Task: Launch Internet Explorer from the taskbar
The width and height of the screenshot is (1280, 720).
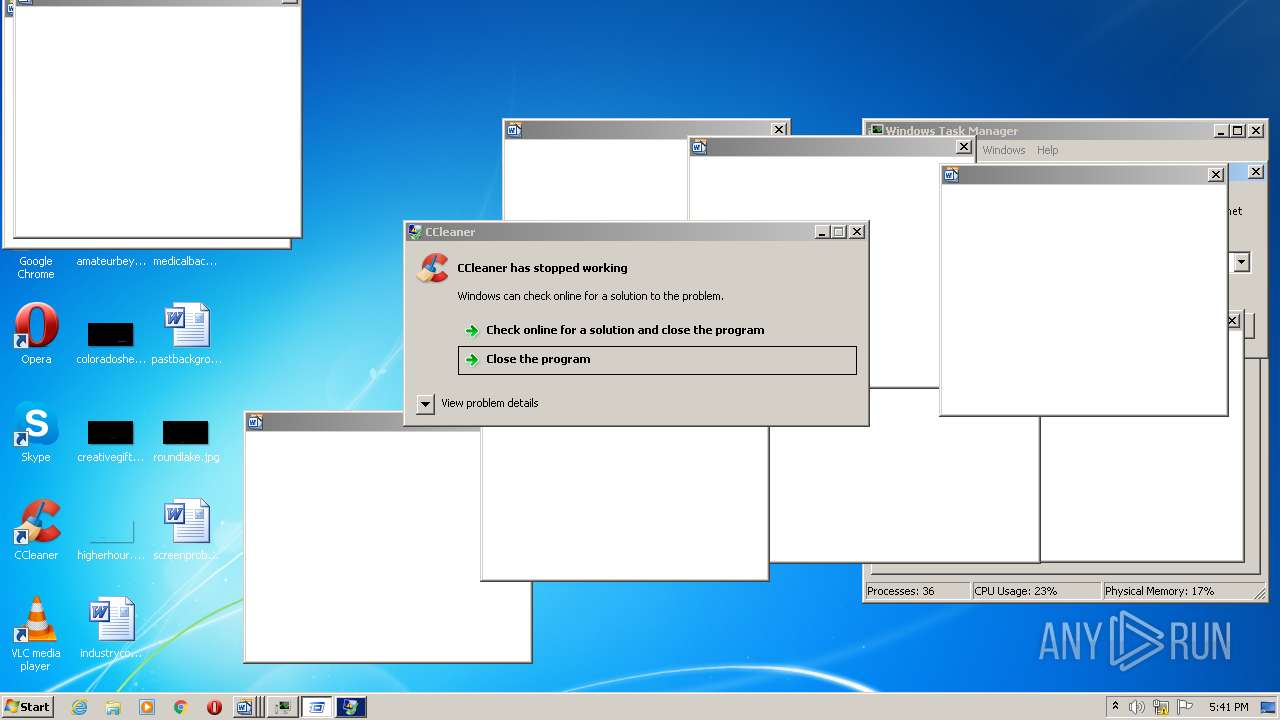Action: pyautogui.click(x=79, y=707)
